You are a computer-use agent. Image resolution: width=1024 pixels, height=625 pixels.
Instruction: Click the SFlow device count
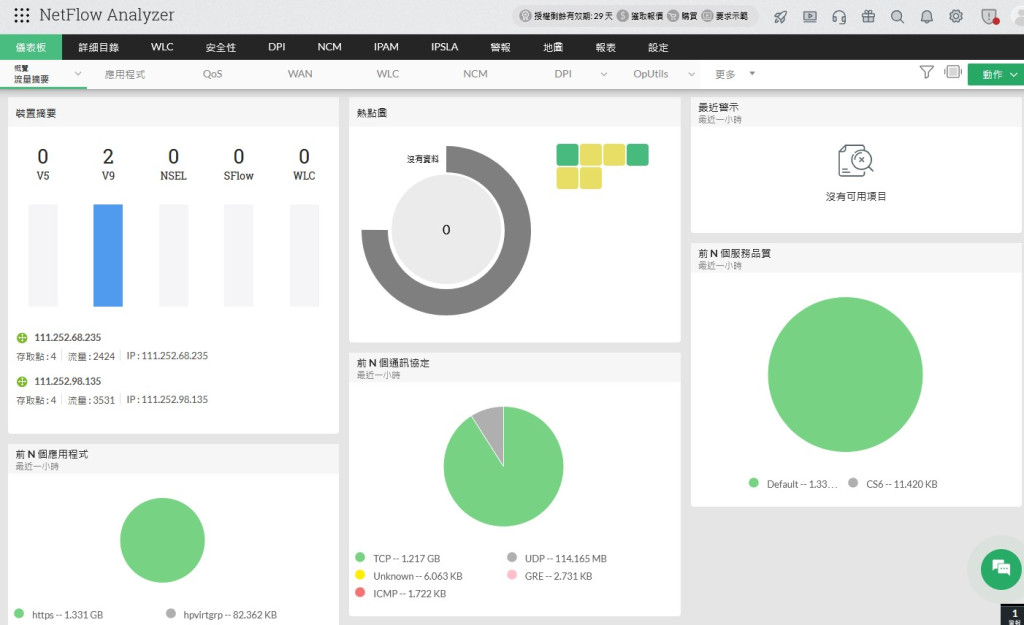coord(238,157)
